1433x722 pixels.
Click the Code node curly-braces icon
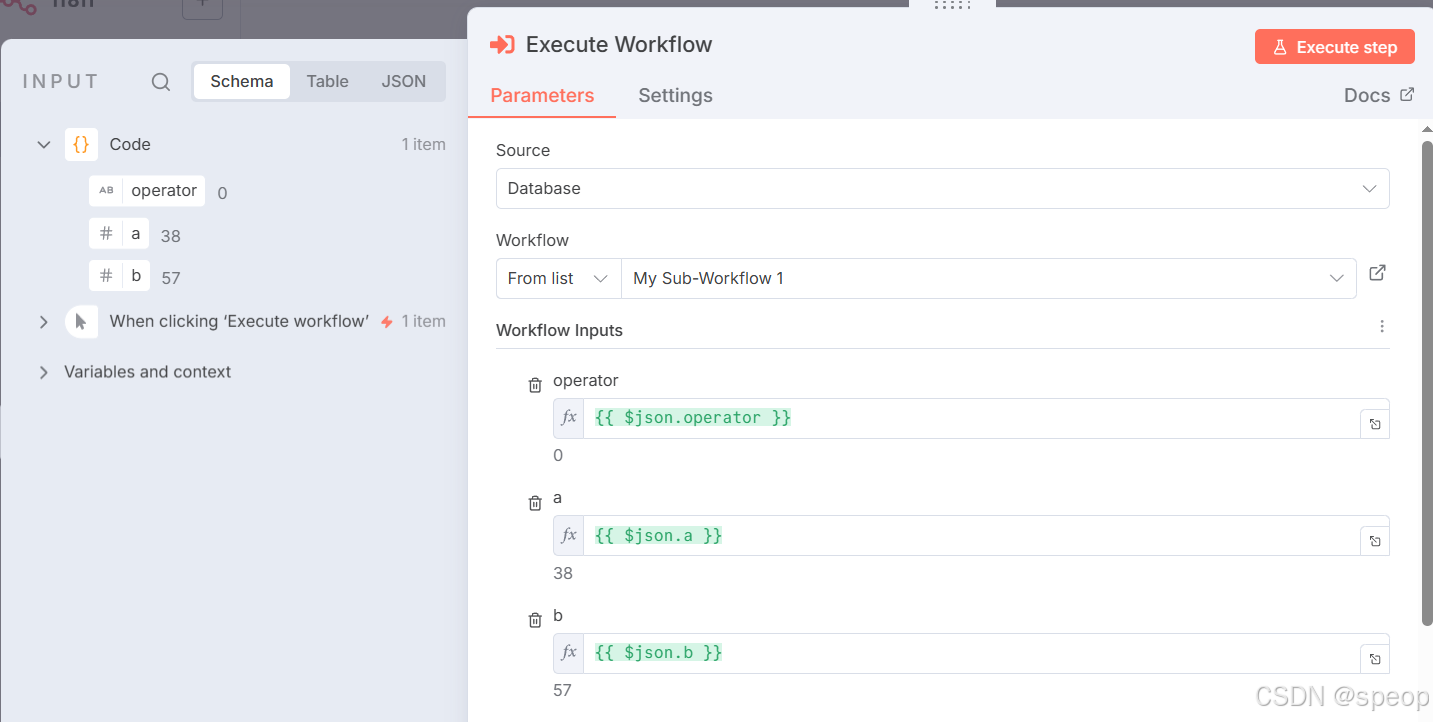(81, 144)
